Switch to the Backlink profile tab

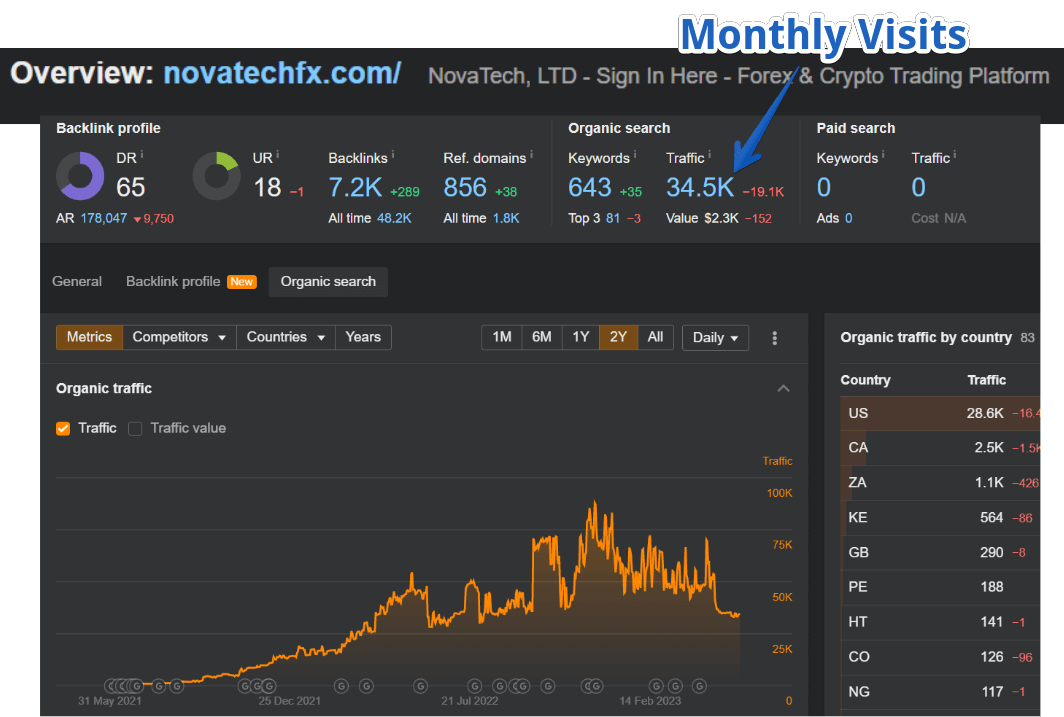coord(173,282)
